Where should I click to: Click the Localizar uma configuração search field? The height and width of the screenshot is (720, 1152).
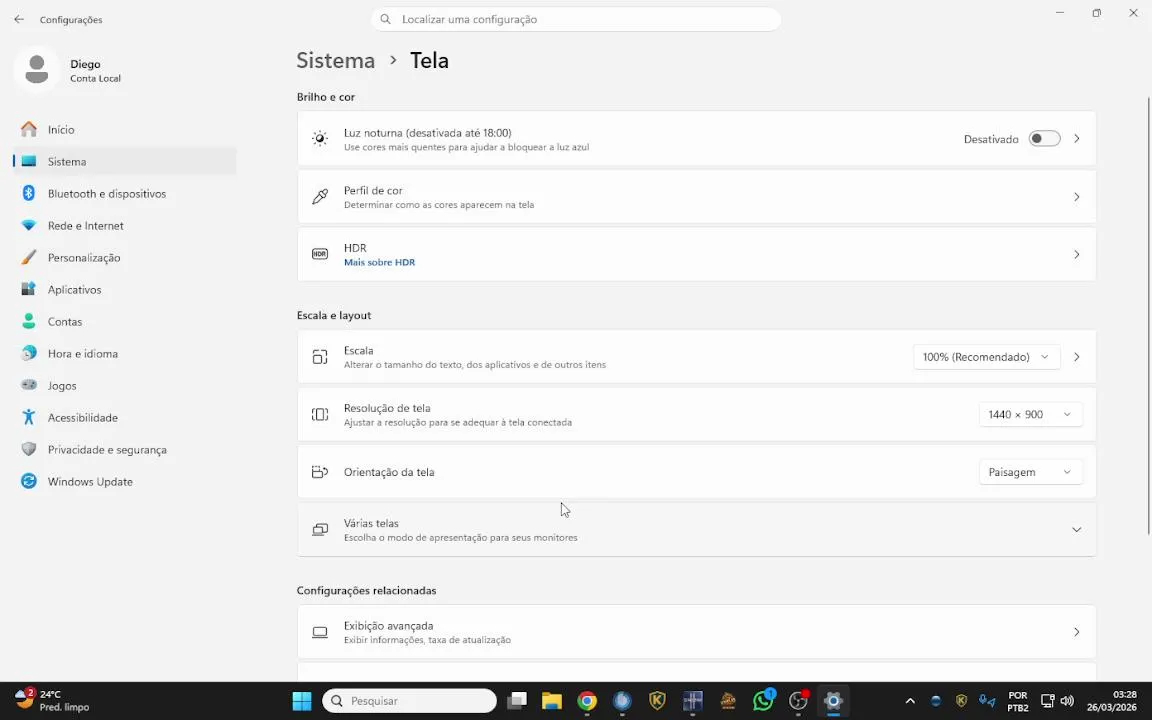[576, 19]
